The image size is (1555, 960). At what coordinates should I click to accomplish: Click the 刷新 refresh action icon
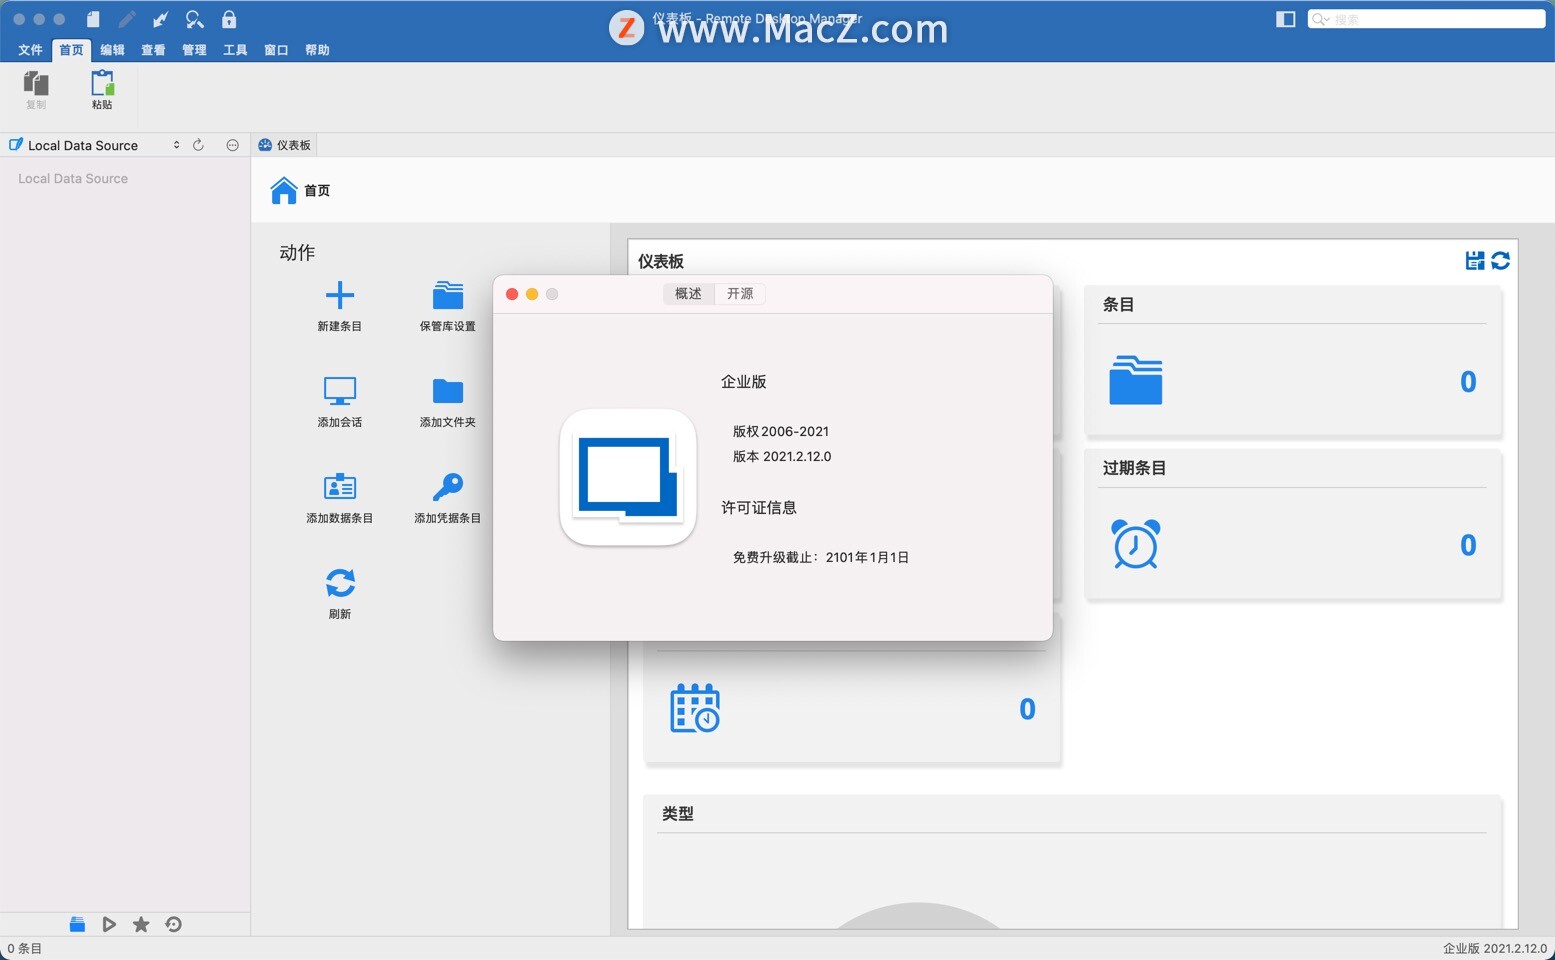click(x=340, y=583)
